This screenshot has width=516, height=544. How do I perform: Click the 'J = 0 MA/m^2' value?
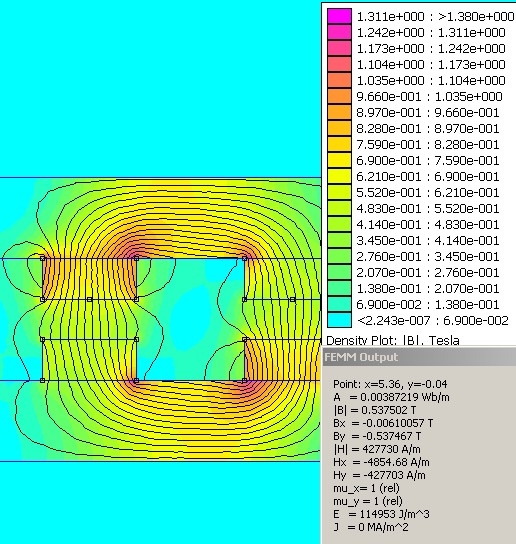(x=371, y=527)
